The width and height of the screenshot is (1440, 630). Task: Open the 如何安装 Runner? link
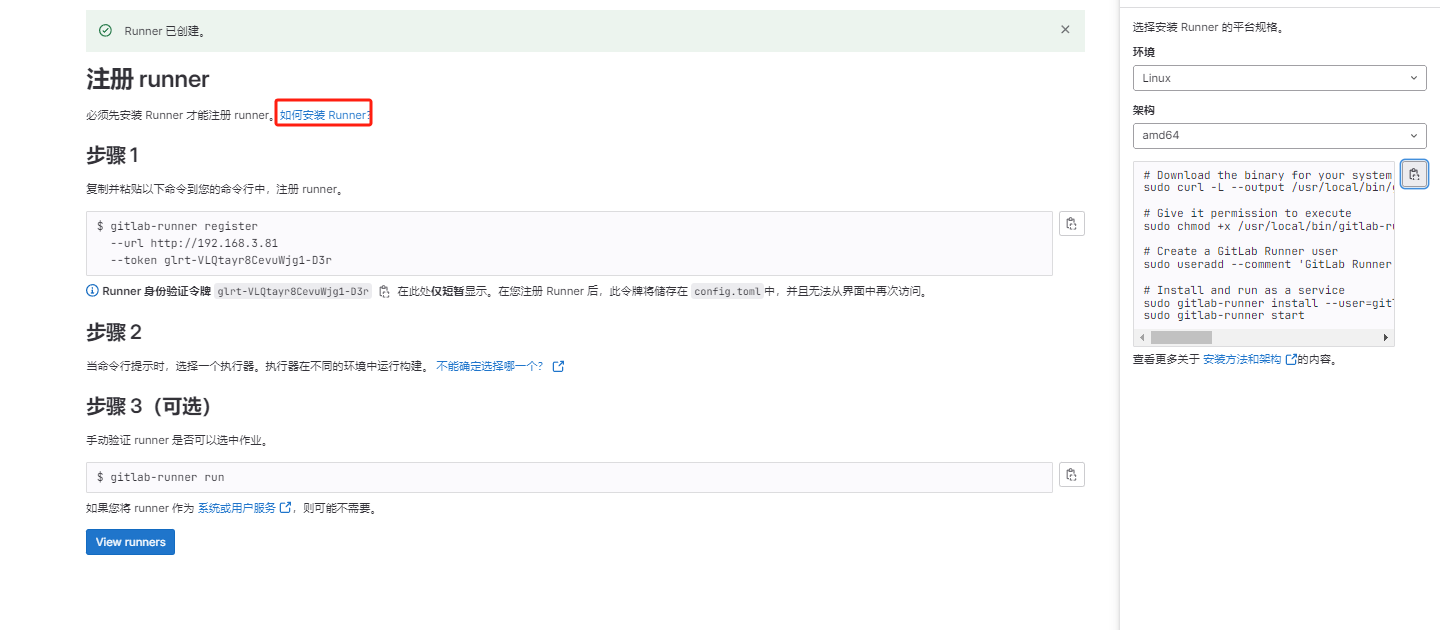(x=322, y=113)
